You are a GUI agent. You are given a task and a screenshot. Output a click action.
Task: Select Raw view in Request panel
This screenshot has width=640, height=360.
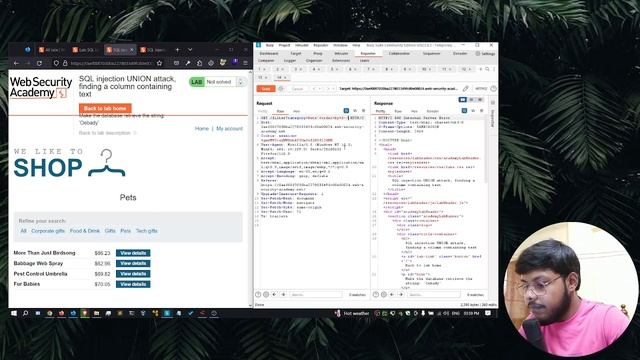coord(280,111)
